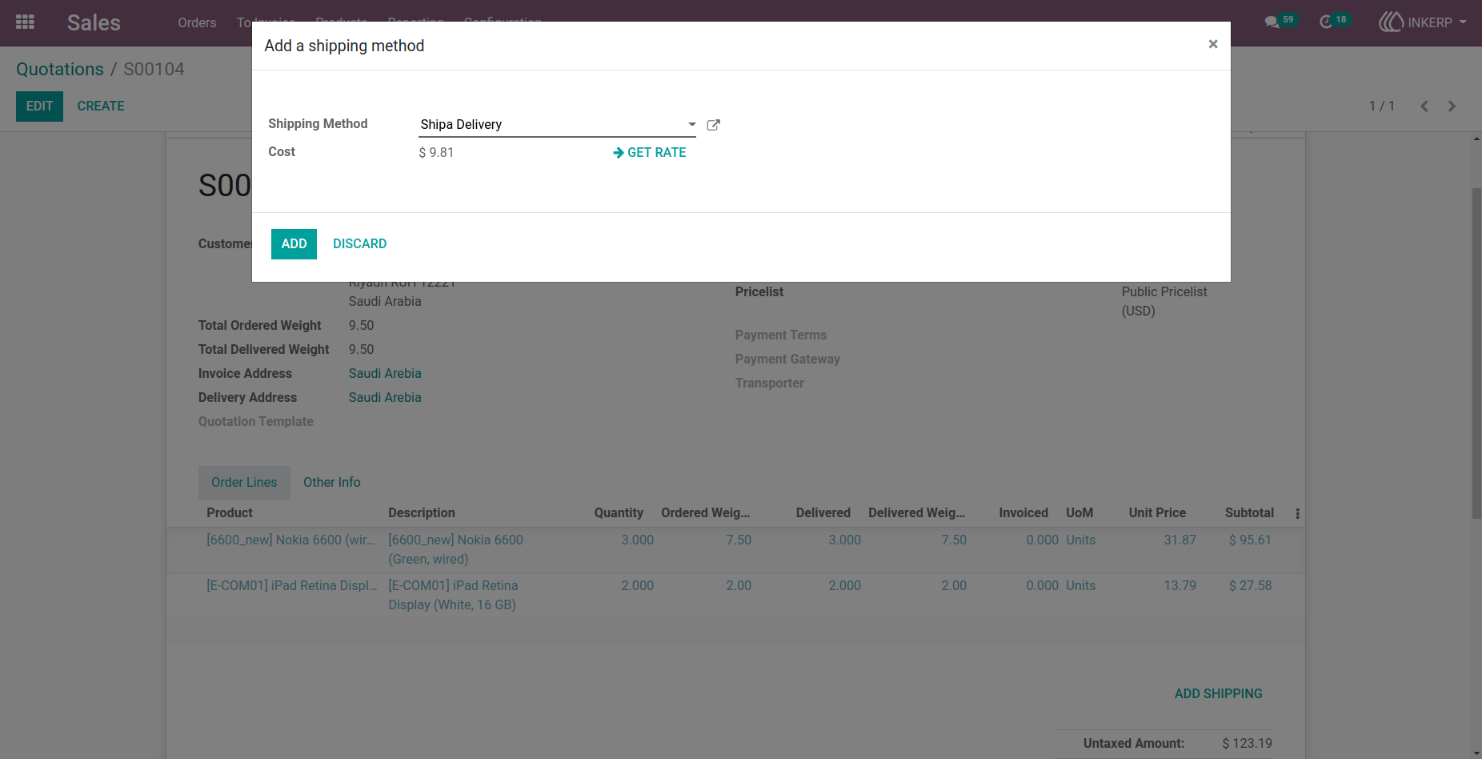Switch to the Other Info tab
This screenshot has width=1482, height=759.
coord(332,482)
